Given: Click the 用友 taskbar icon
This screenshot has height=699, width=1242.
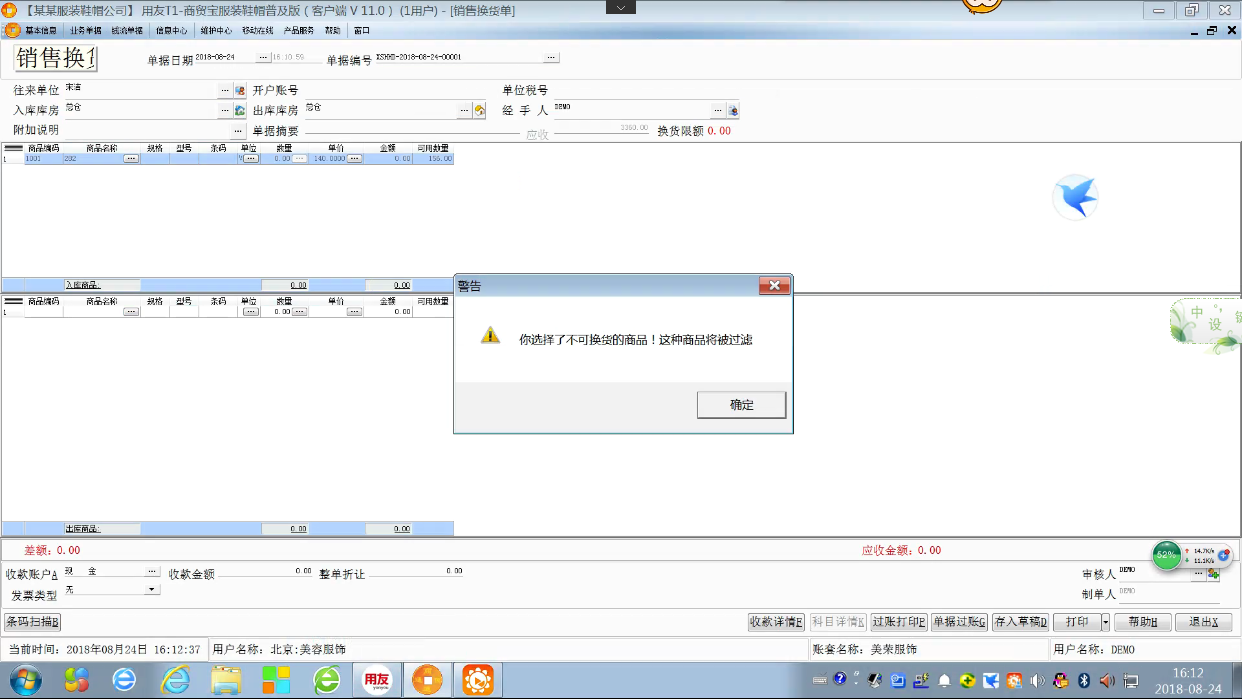Looking at the screenshot, I should [376, 681].
